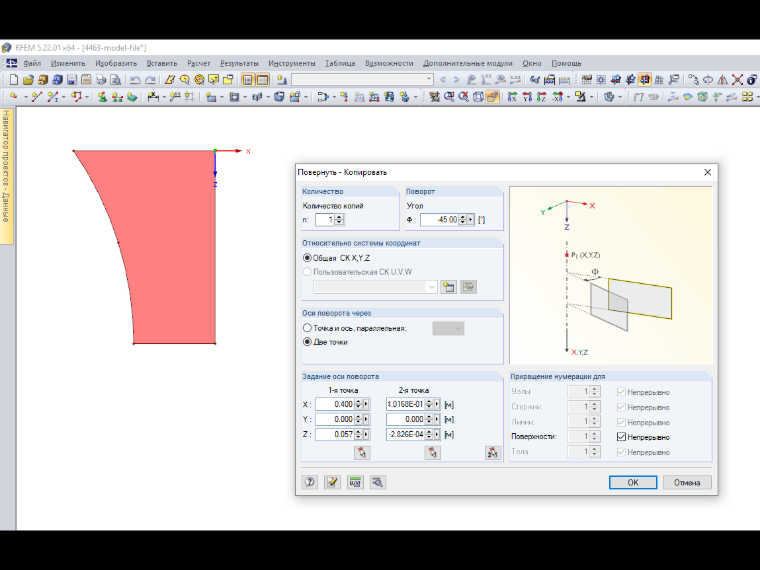760x570 pixels.
Task: Click the blue Info circle icon
Action: 752,79
